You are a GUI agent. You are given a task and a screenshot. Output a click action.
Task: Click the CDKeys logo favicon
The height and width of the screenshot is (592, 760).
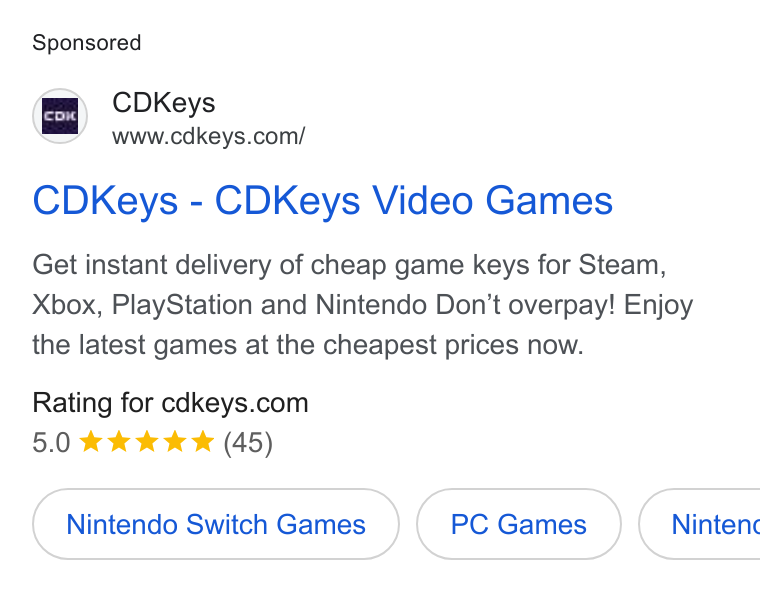point(60,116)
